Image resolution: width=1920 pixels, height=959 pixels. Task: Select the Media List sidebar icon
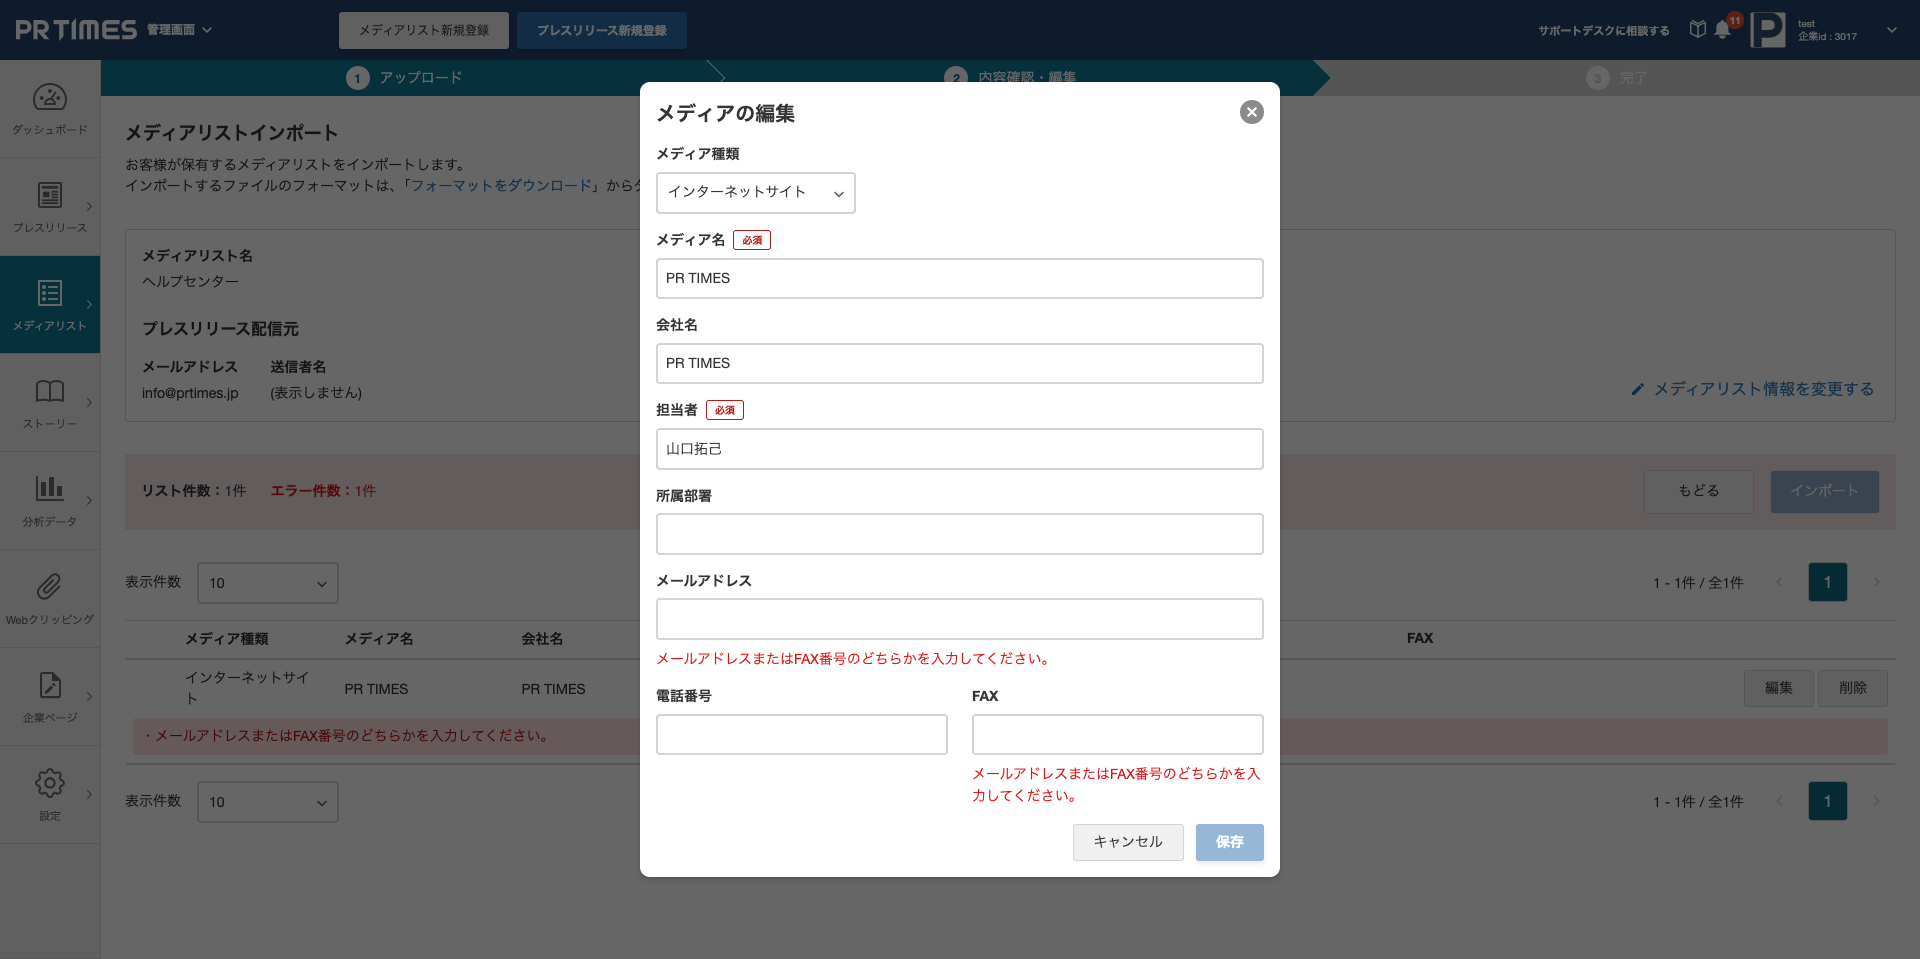pos(50,293)
